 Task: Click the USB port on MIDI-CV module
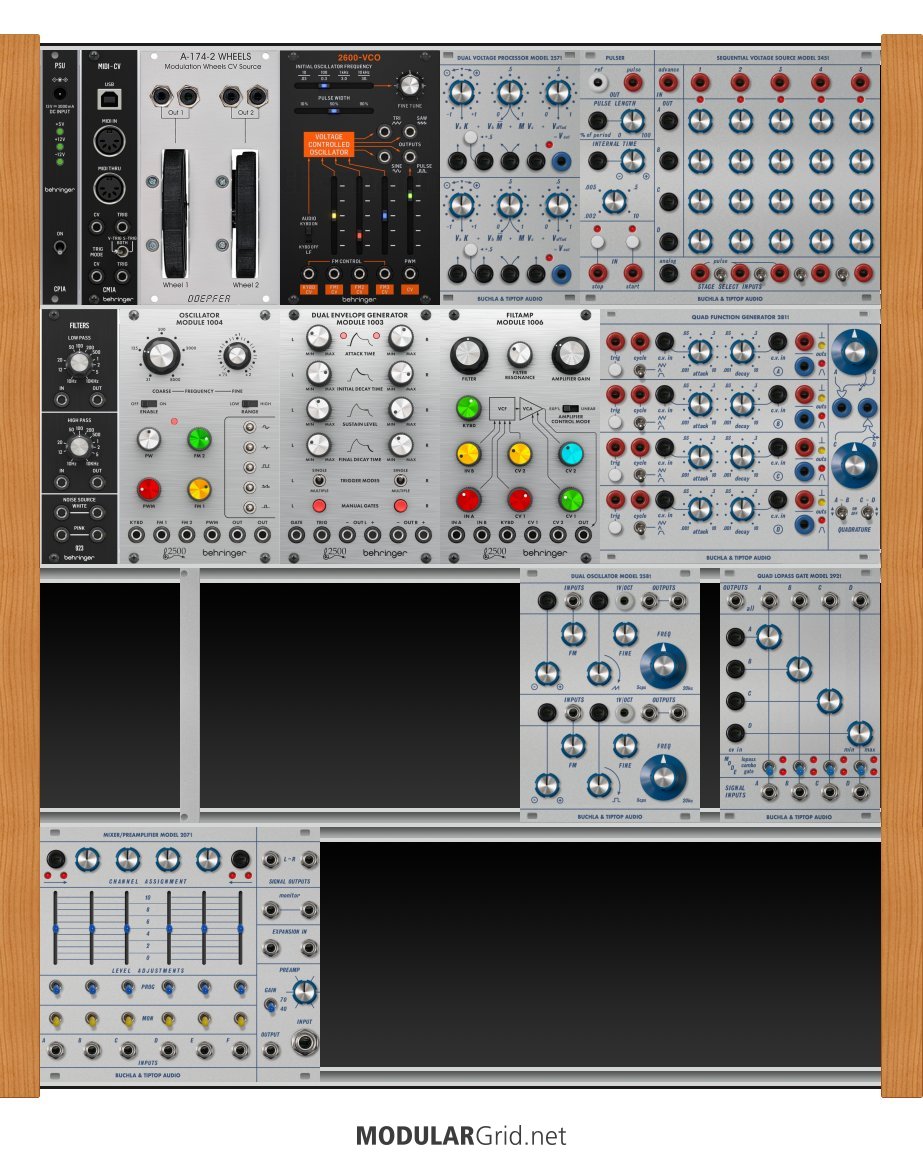tap(109, 99)
